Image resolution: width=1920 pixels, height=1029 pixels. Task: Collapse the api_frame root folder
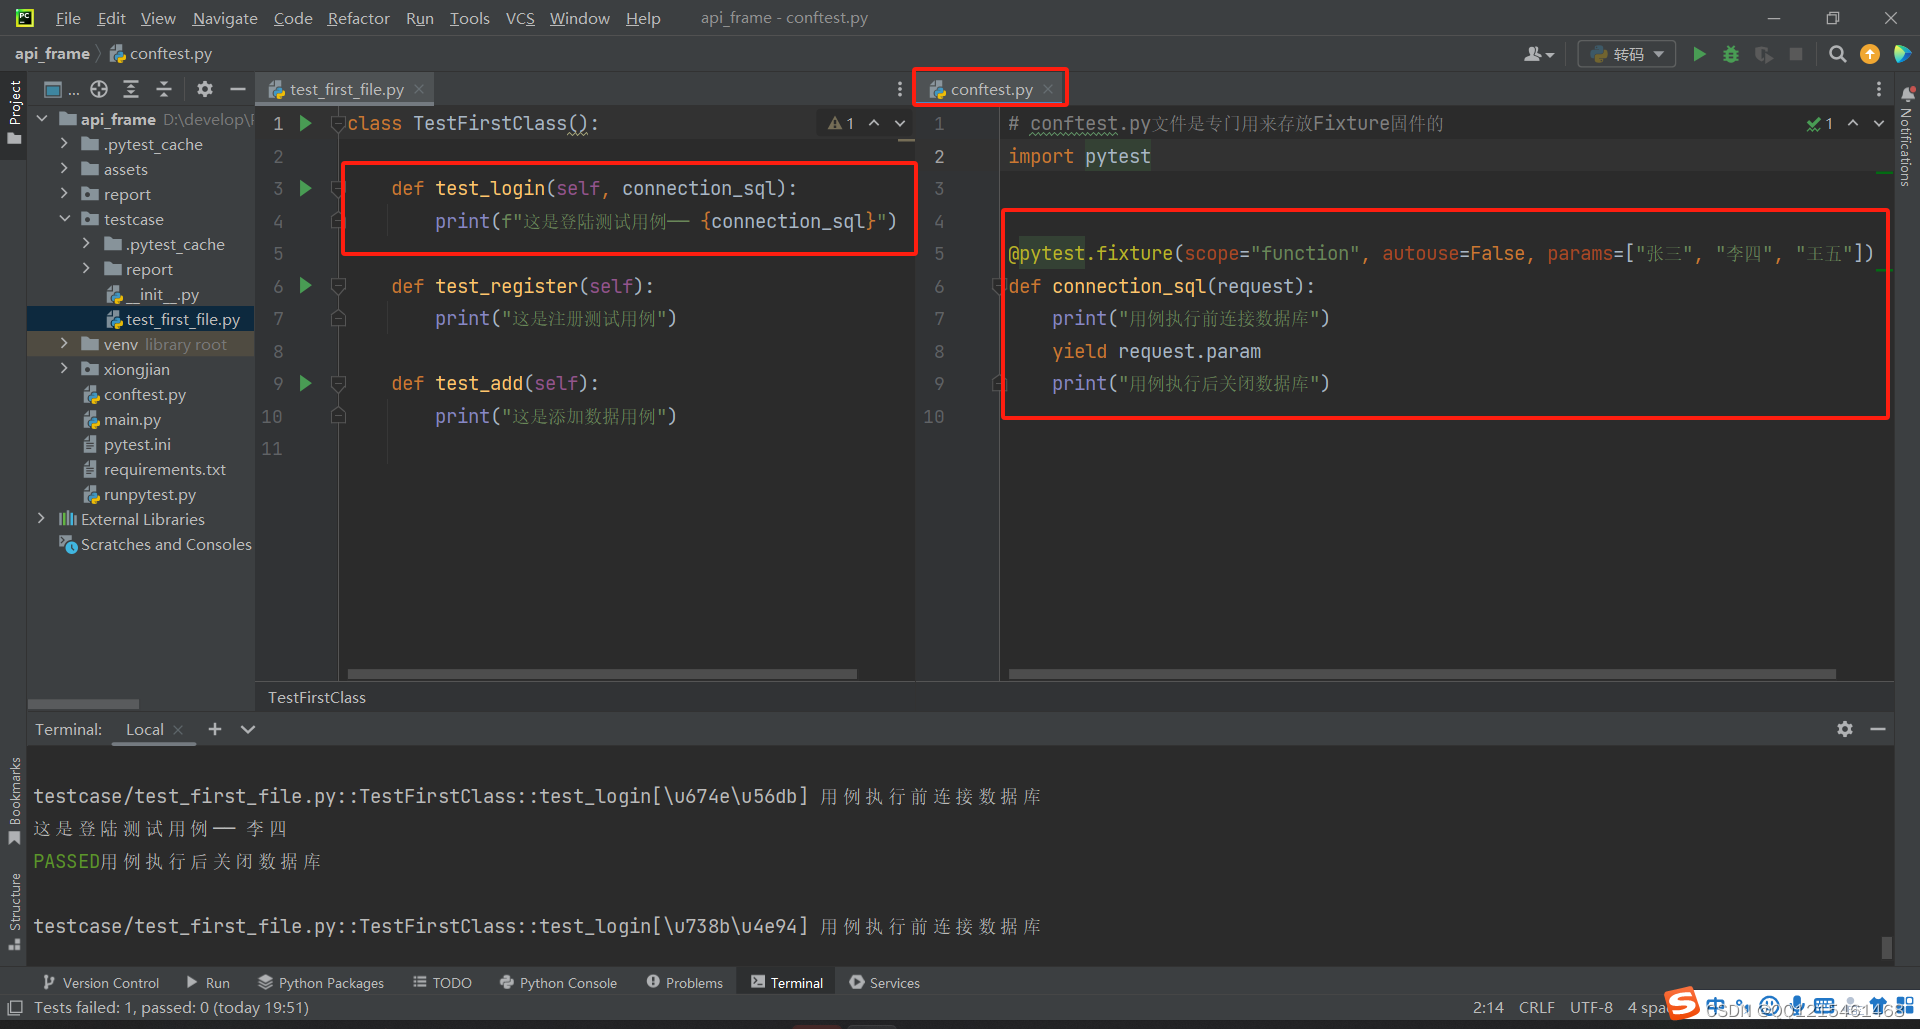coord(42,119)
